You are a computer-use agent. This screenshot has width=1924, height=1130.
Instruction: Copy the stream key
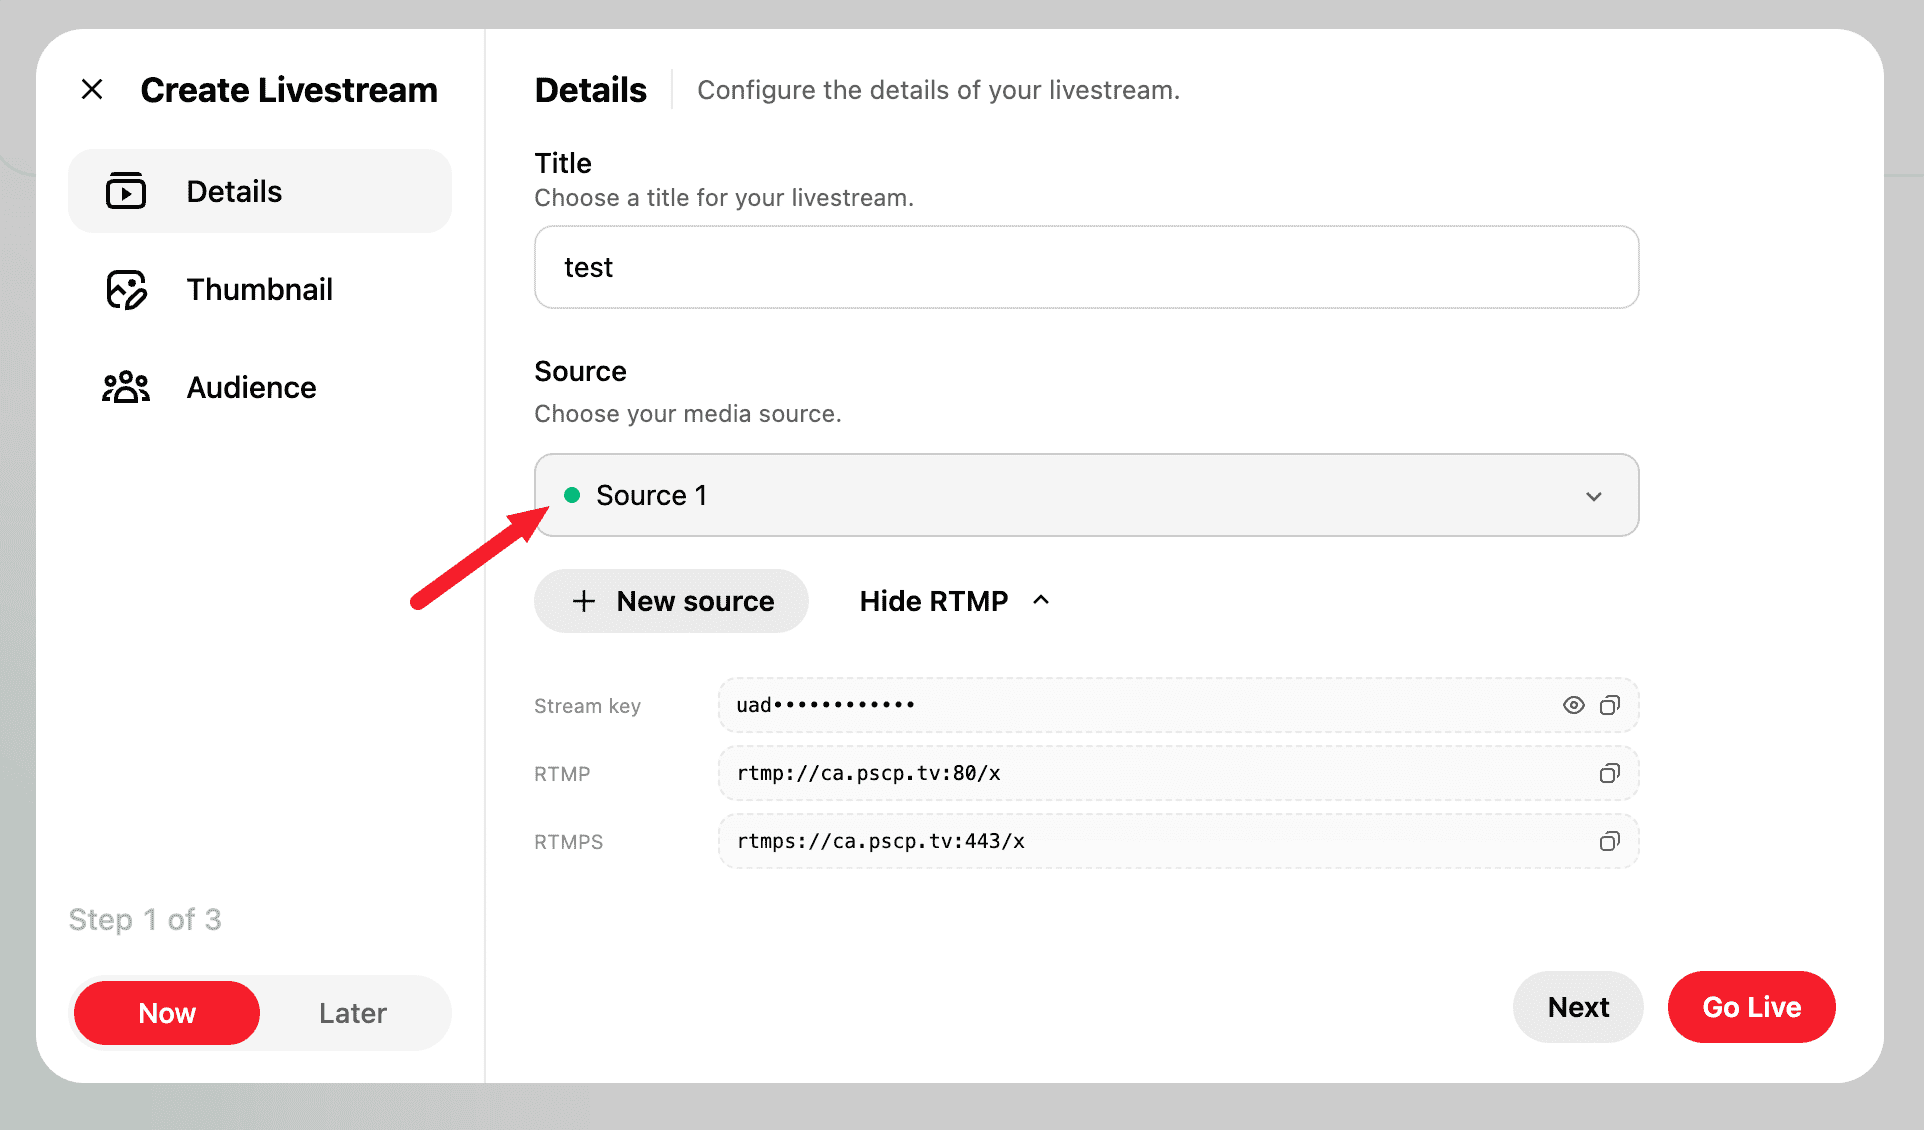tap(1610, 705)
